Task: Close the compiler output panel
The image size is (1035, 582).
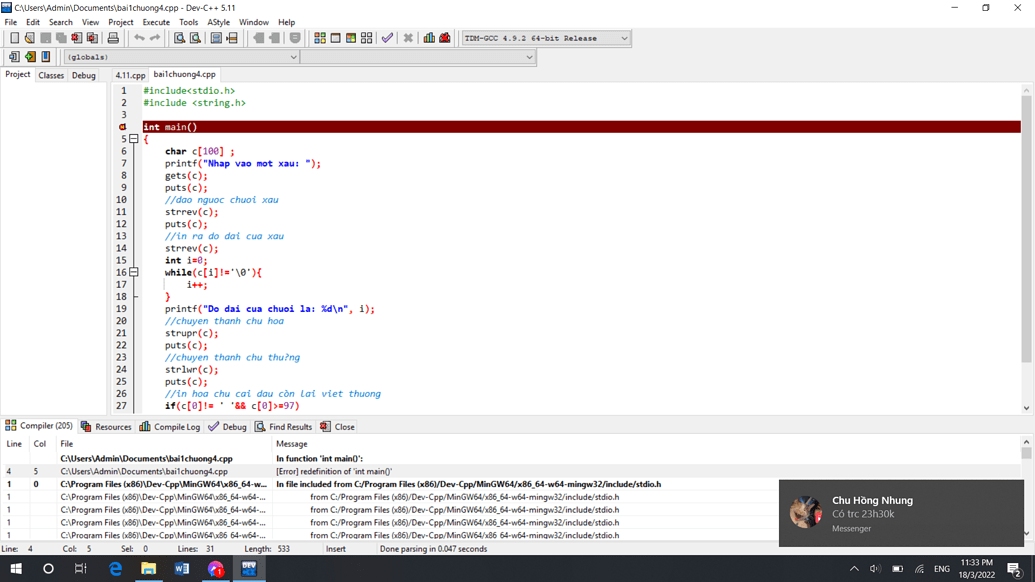Action: click(x=338, y=426)
